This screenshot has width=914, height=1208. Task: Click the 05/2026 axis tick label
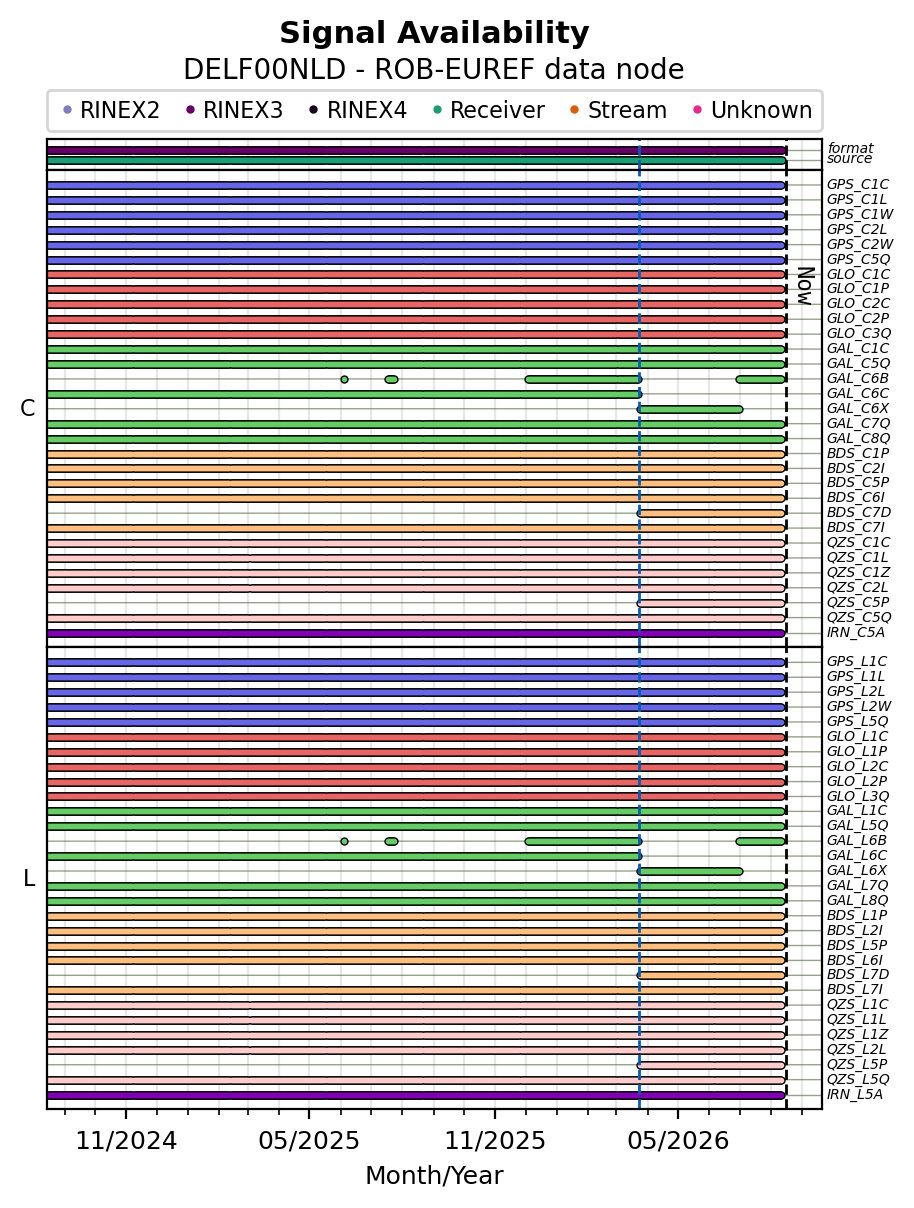(678, 1141)
